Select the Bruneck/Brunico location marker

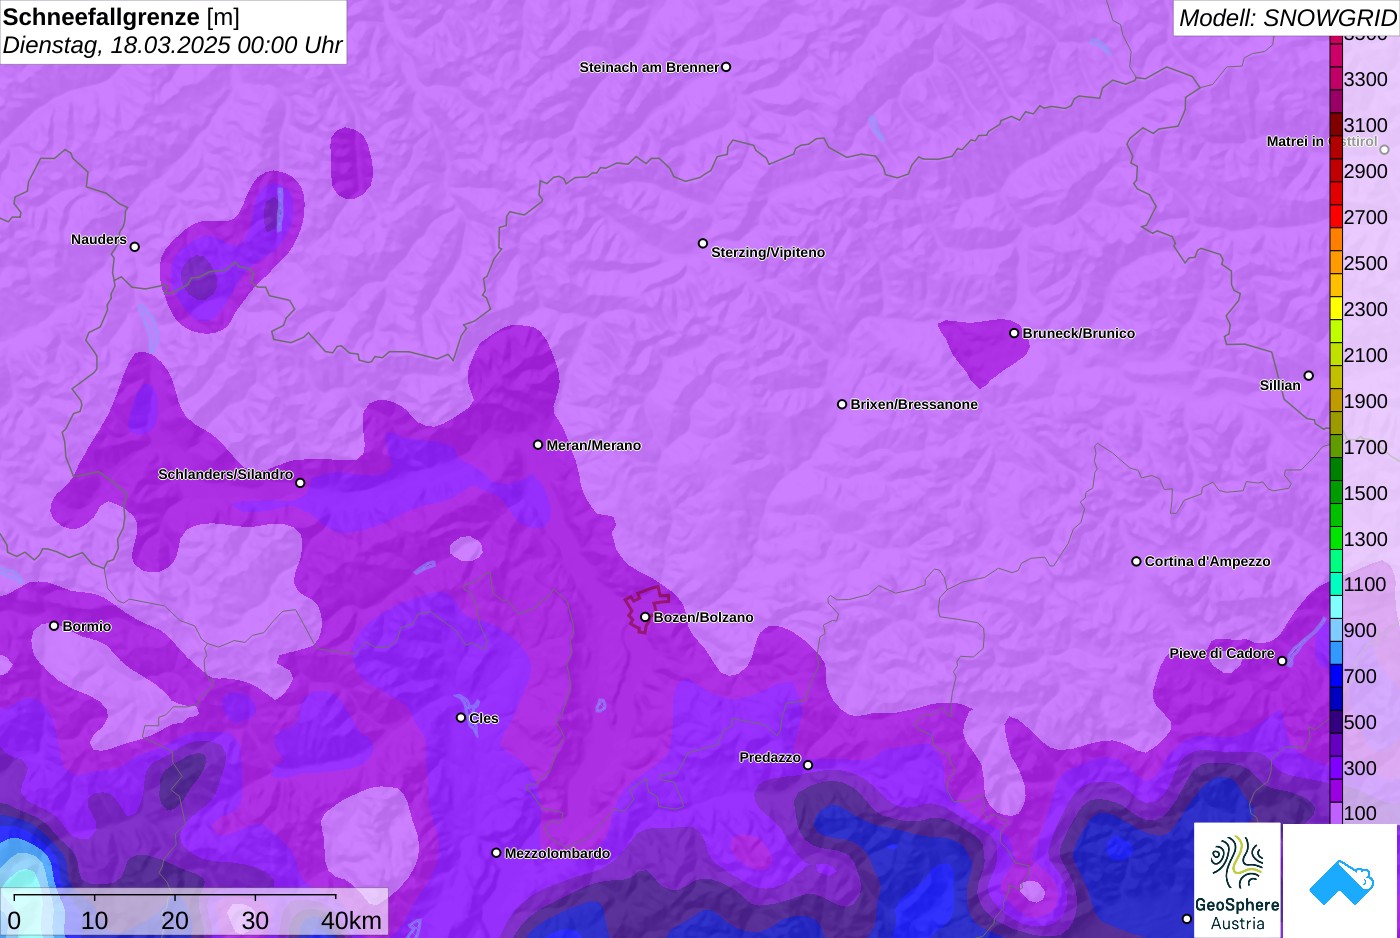point(1014,333)
